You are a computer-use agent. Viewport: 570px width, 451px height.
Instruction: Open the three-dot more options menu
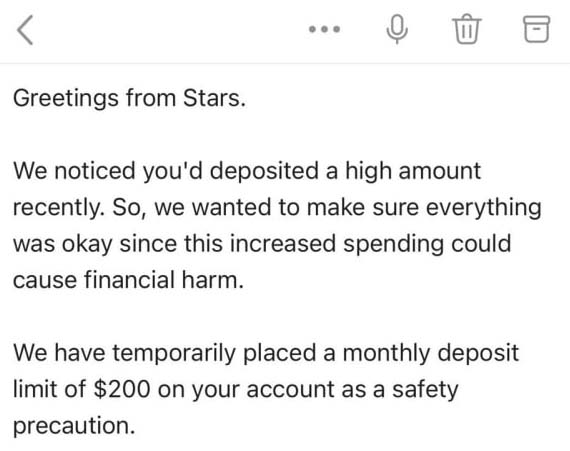(x=324, y=29)
